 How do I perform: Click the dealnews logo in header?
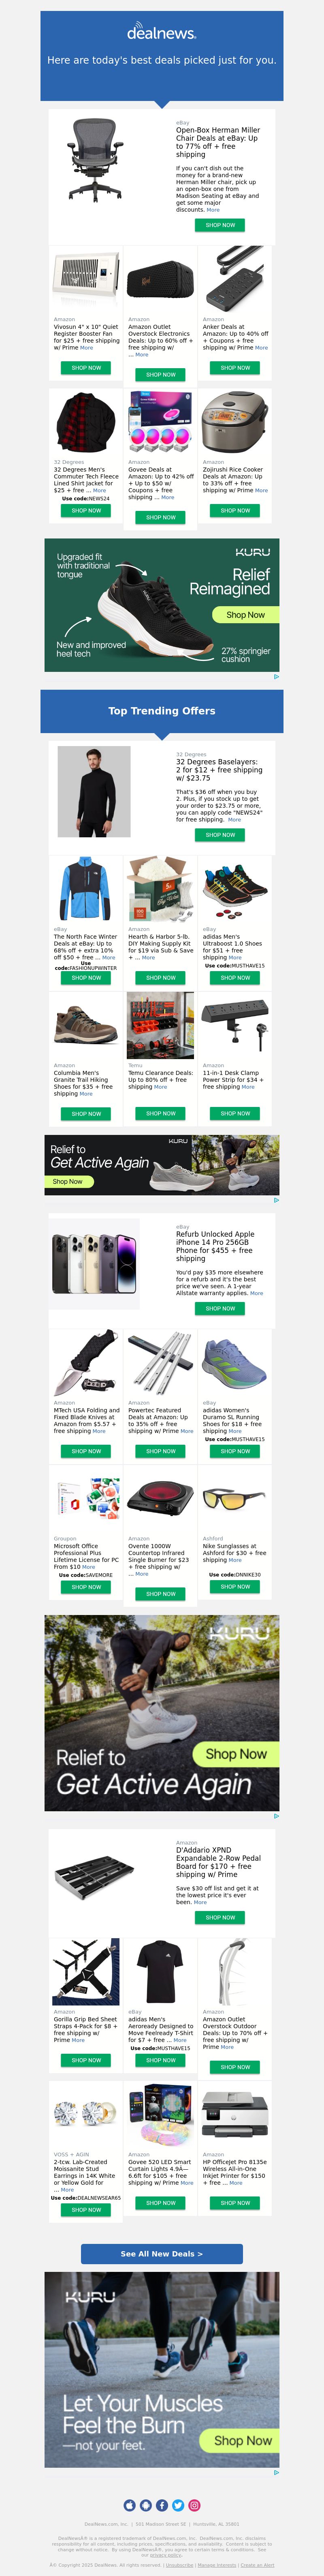coord(162,33)
